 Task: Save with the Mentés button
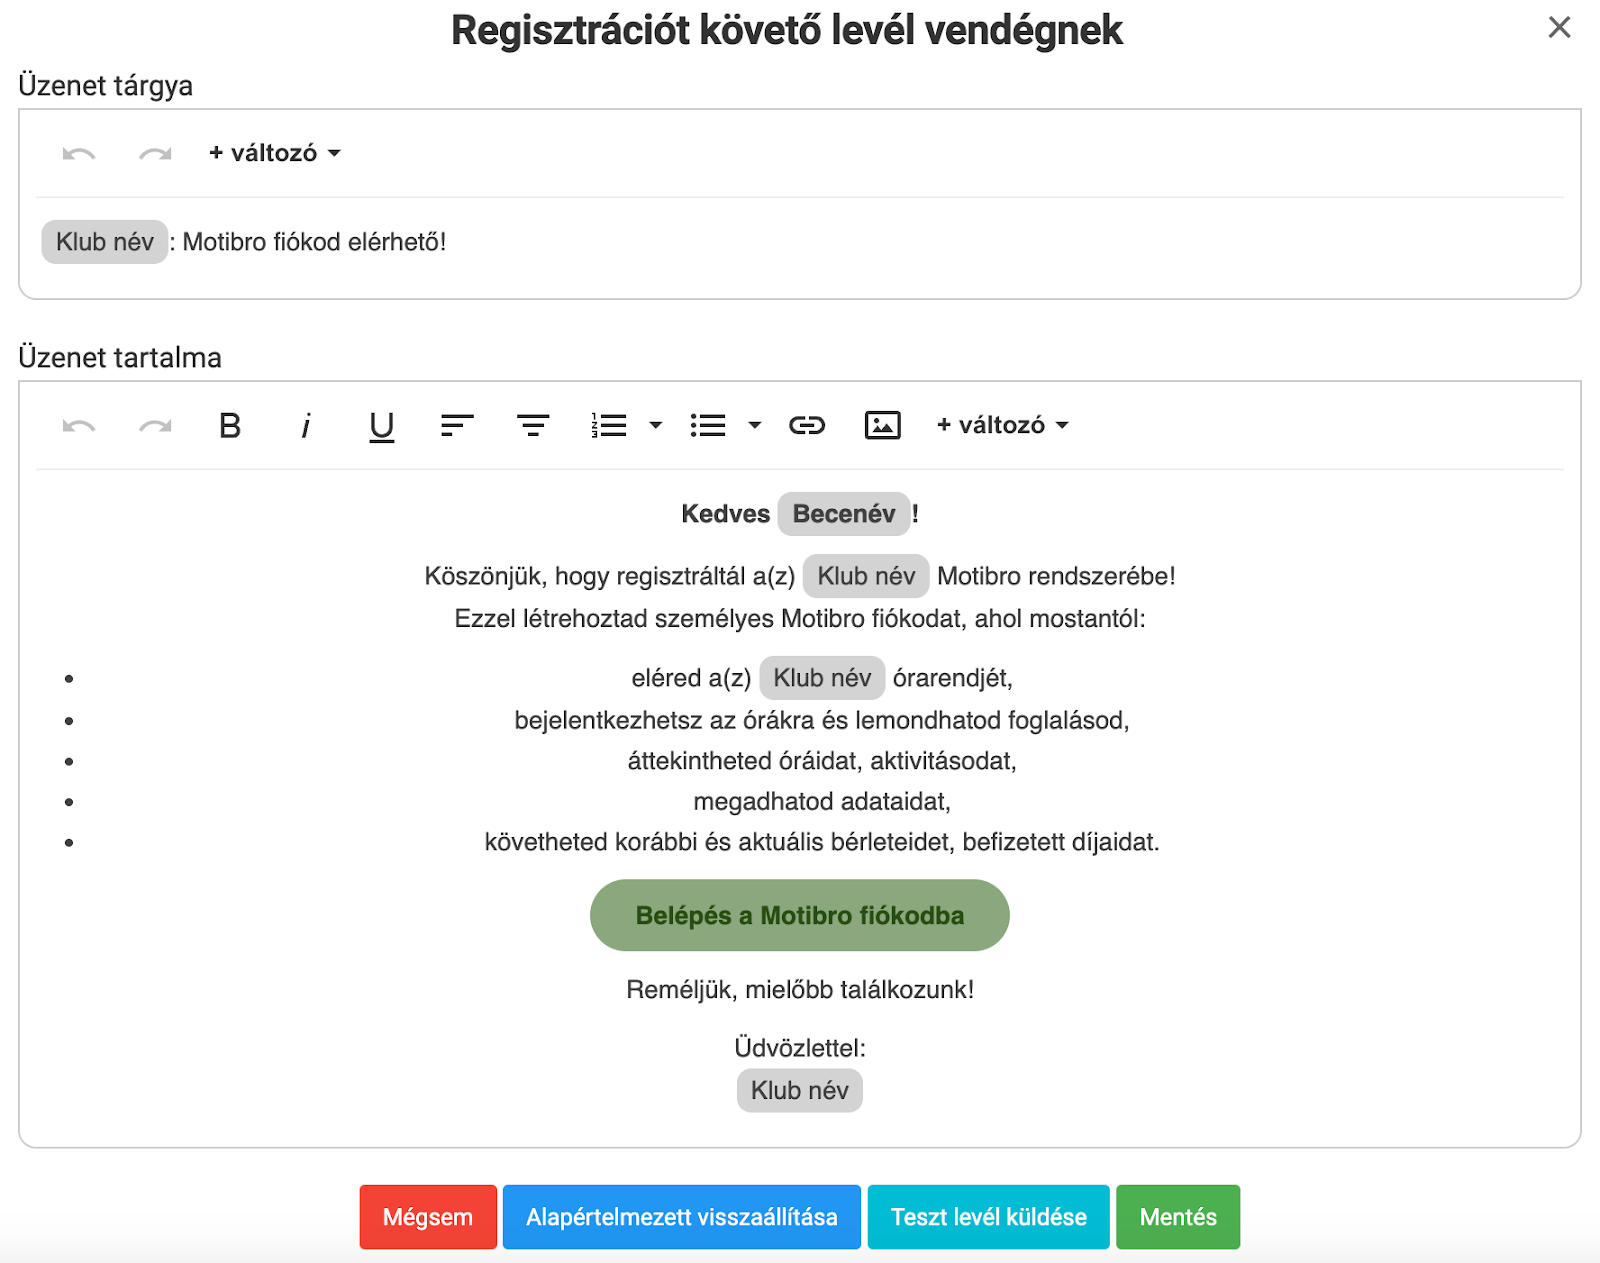[1178, 1217]
